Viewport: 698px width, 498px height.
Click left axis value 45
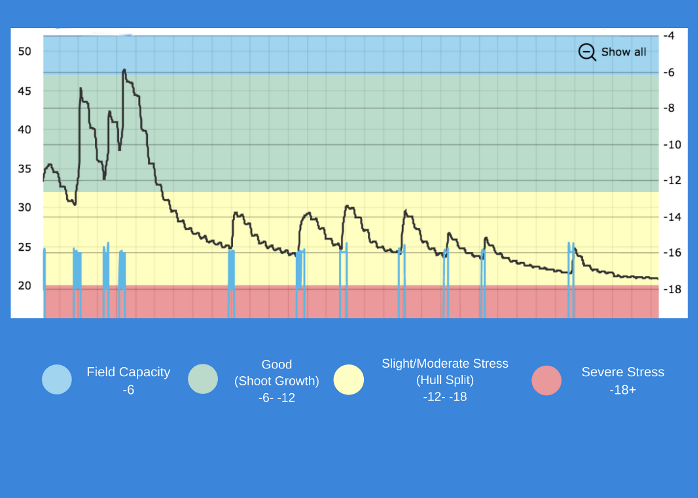pyautogui.click(x=24, y=91)
